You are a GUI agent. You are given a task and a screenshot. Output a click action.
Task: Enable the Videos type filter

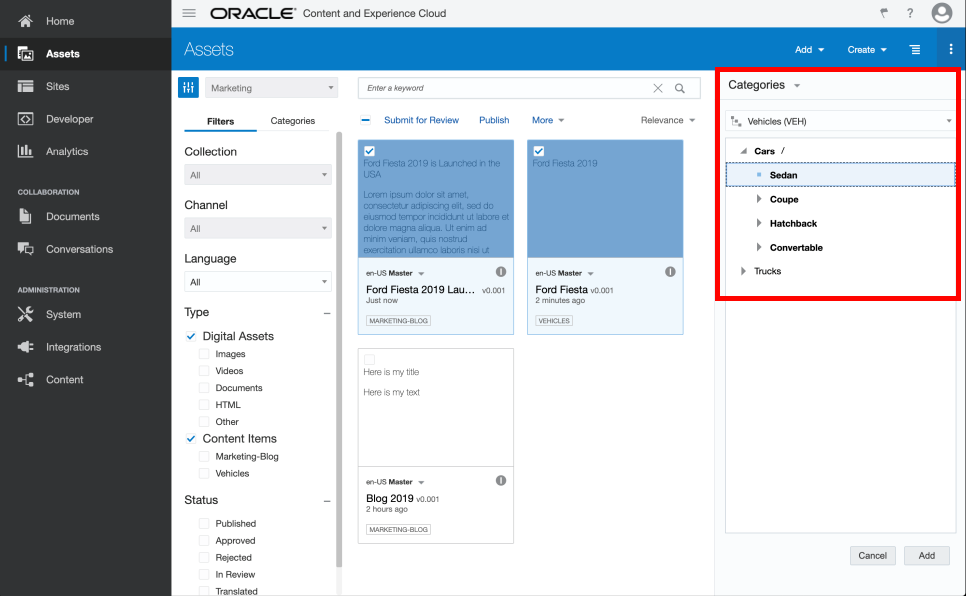point(204,371)
